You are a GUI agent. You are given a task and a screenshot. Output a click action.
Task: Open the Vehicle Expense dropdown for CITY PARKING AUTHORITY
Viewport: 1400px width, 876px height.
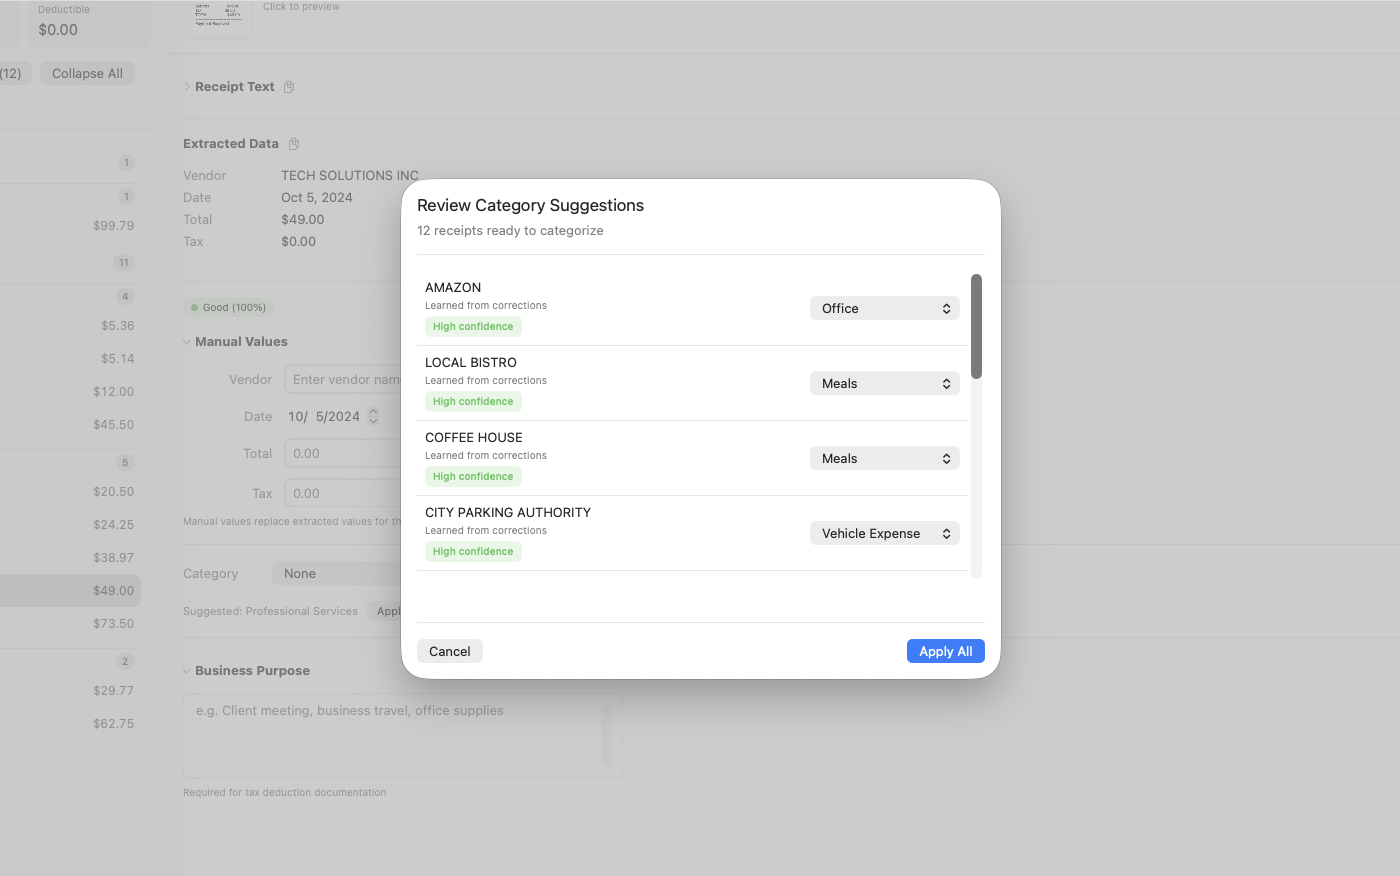(x=884, y=533)
